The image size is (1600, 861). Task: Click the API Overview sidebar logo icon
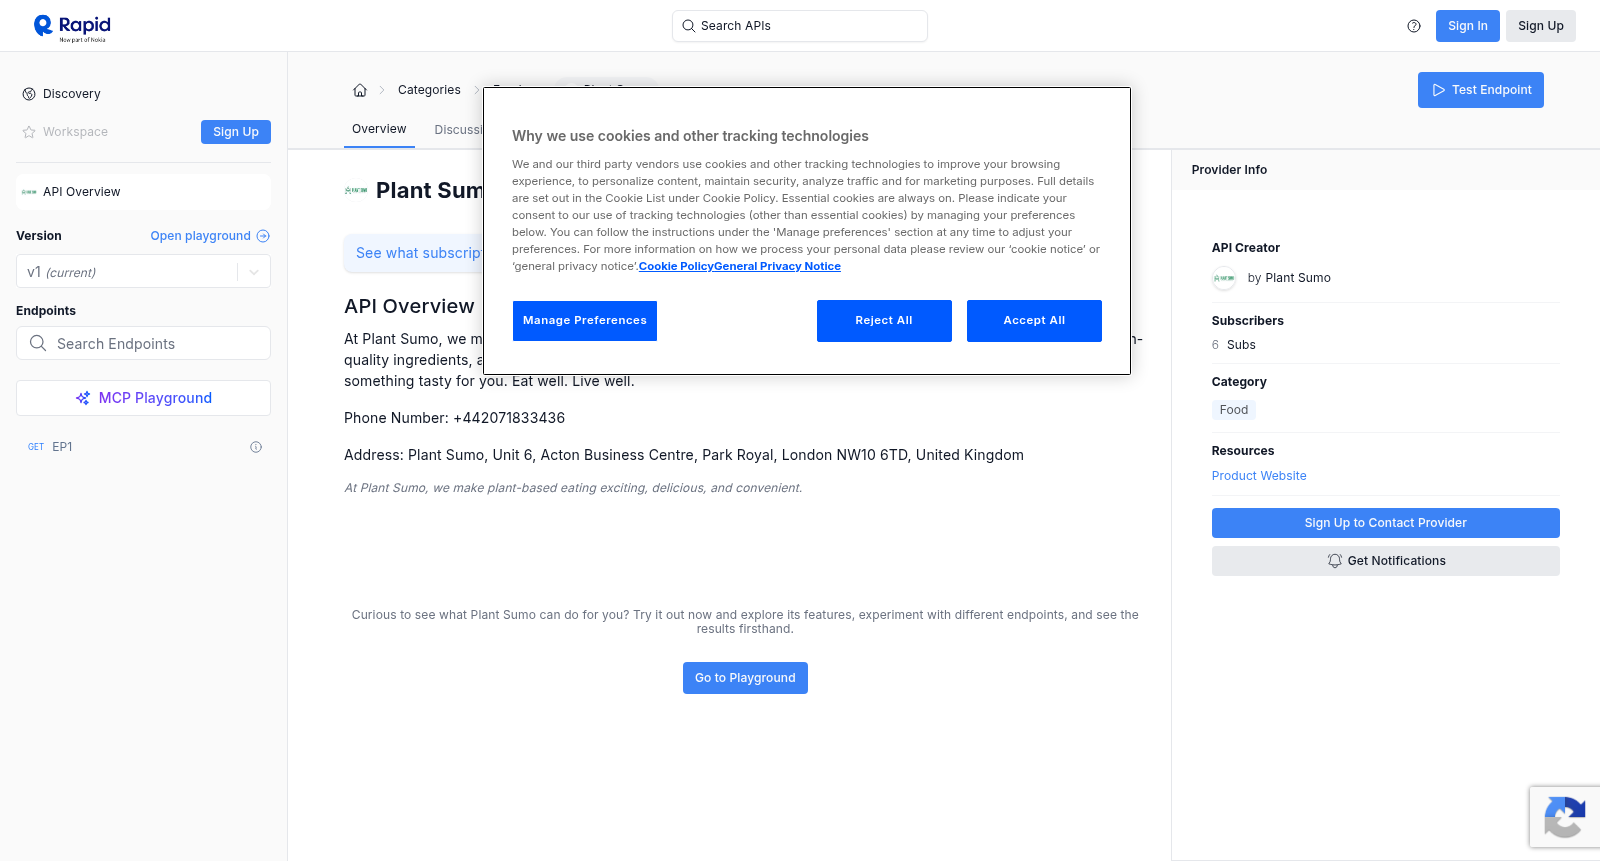29,192
